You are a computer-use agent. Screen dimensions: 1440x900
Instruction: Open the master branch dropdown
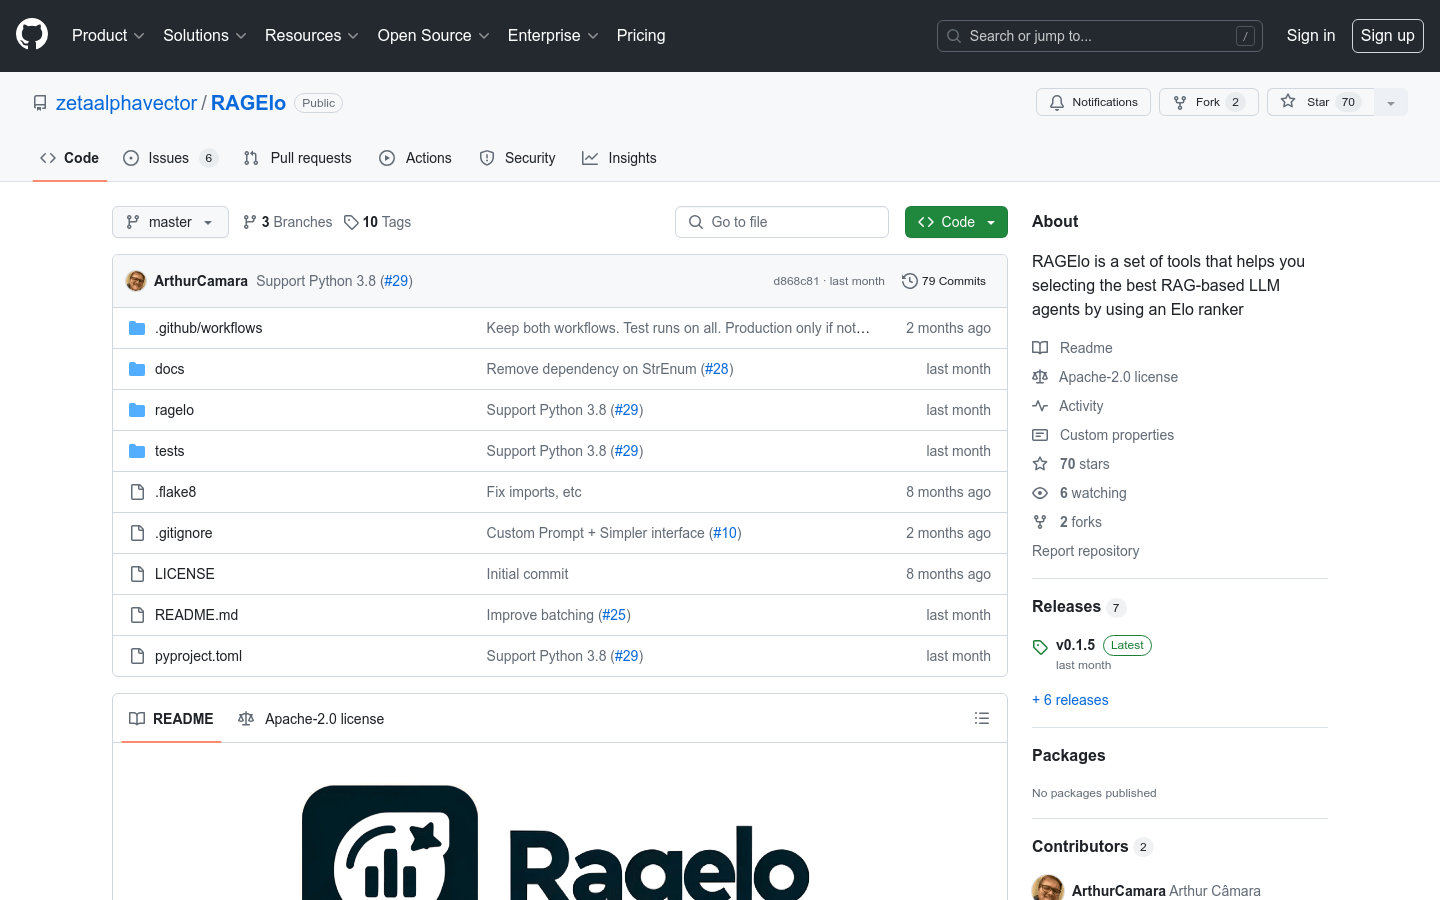click(x=170, y=222)
